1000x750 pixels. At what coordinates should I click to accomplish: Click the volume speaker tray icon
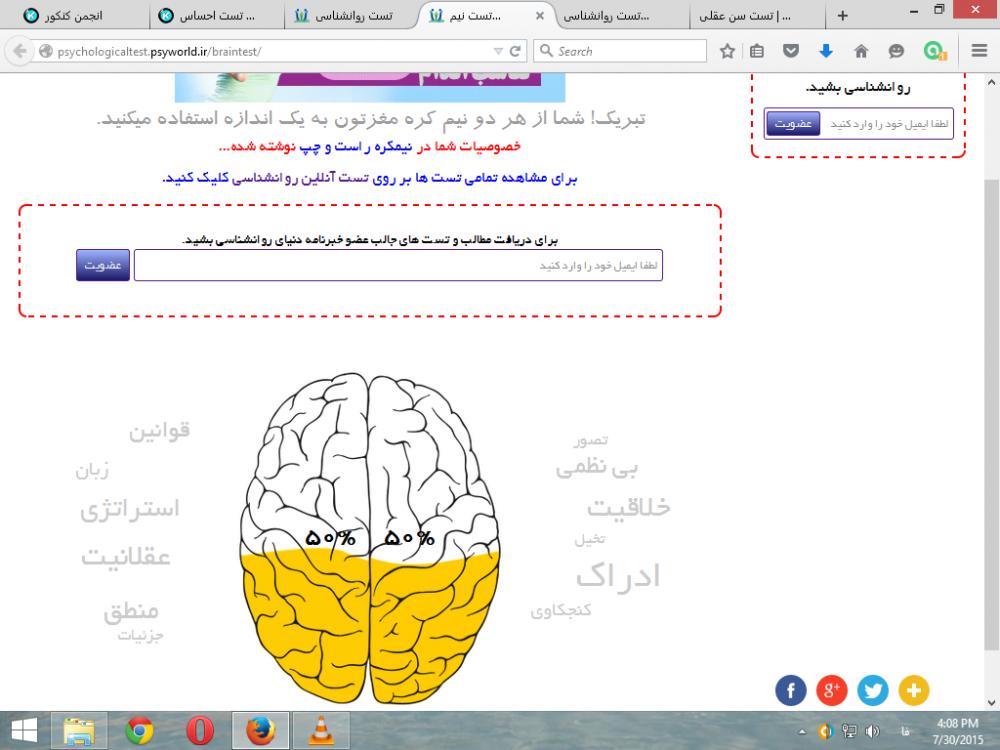point(873,731)
